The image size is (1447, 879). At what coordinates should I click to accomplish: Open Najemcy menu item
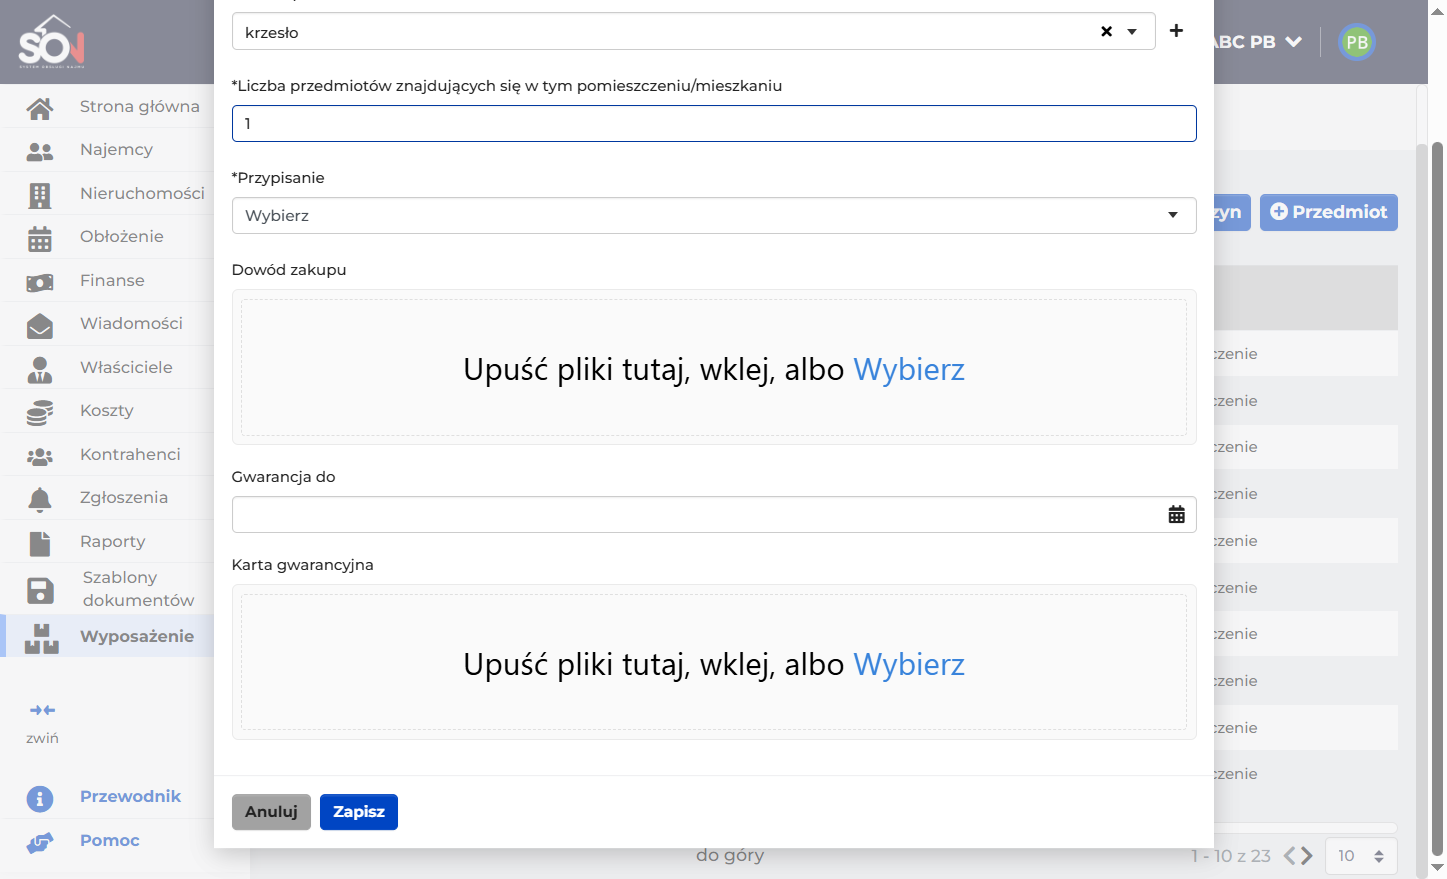(116, 150)
